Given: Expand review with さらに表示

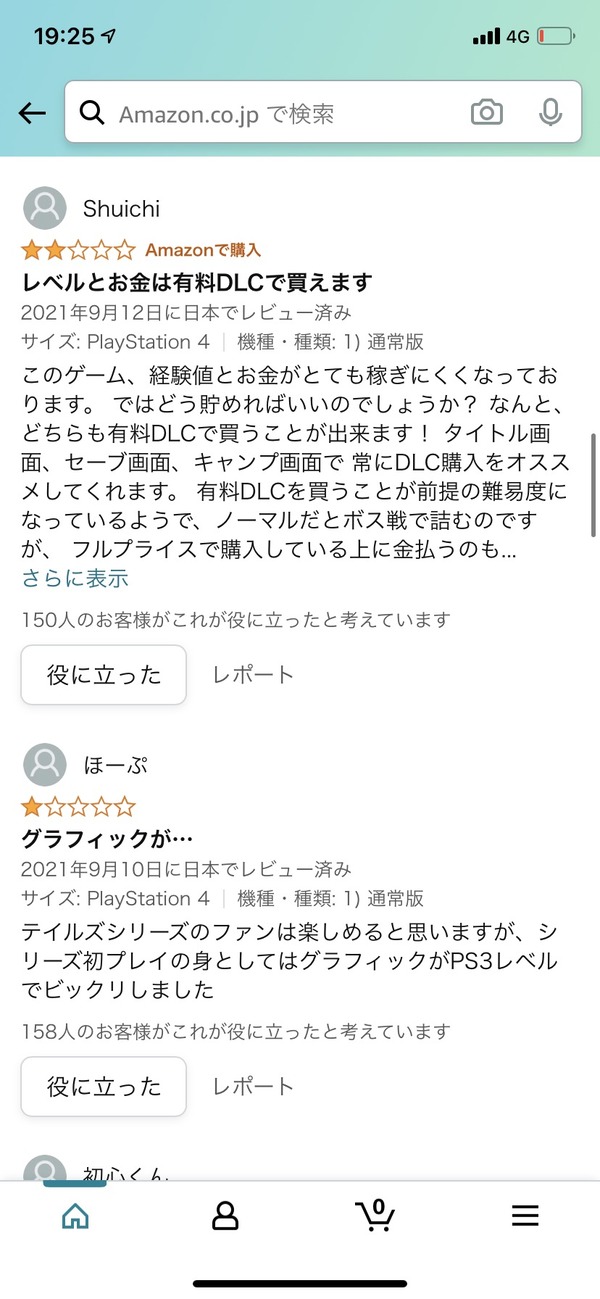Looking at the screenshot, I should click(75, 578).
